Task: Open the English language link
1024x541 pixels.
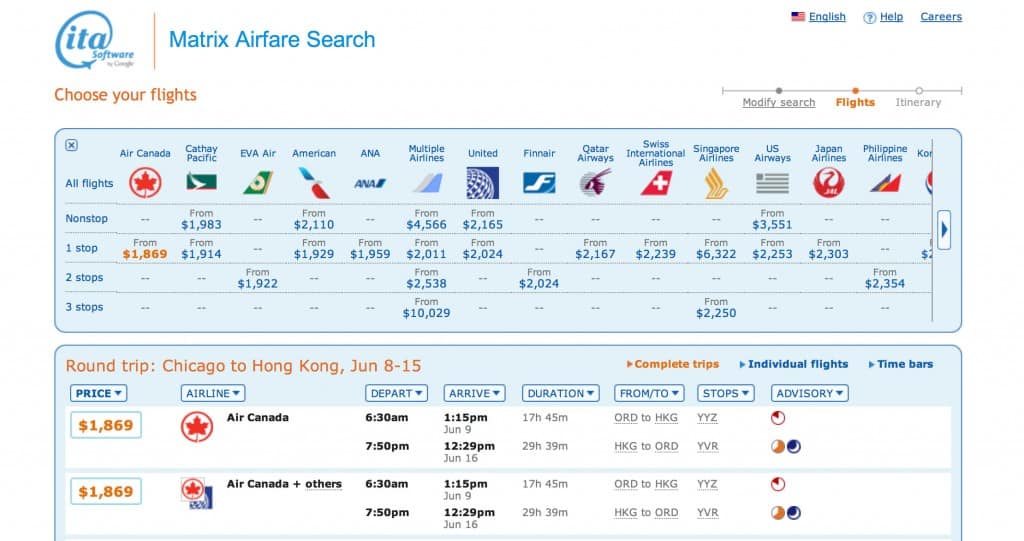Action: 827,17
